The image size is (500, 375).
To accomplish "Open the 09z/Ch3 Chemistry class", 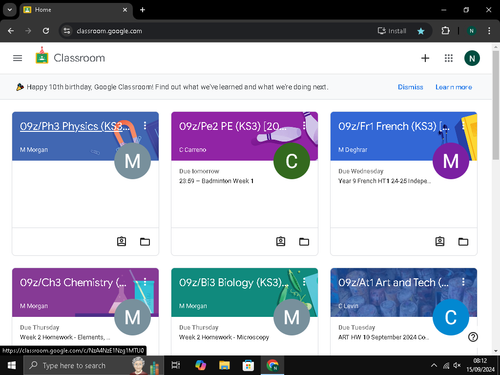I will [x=73, y=283].
